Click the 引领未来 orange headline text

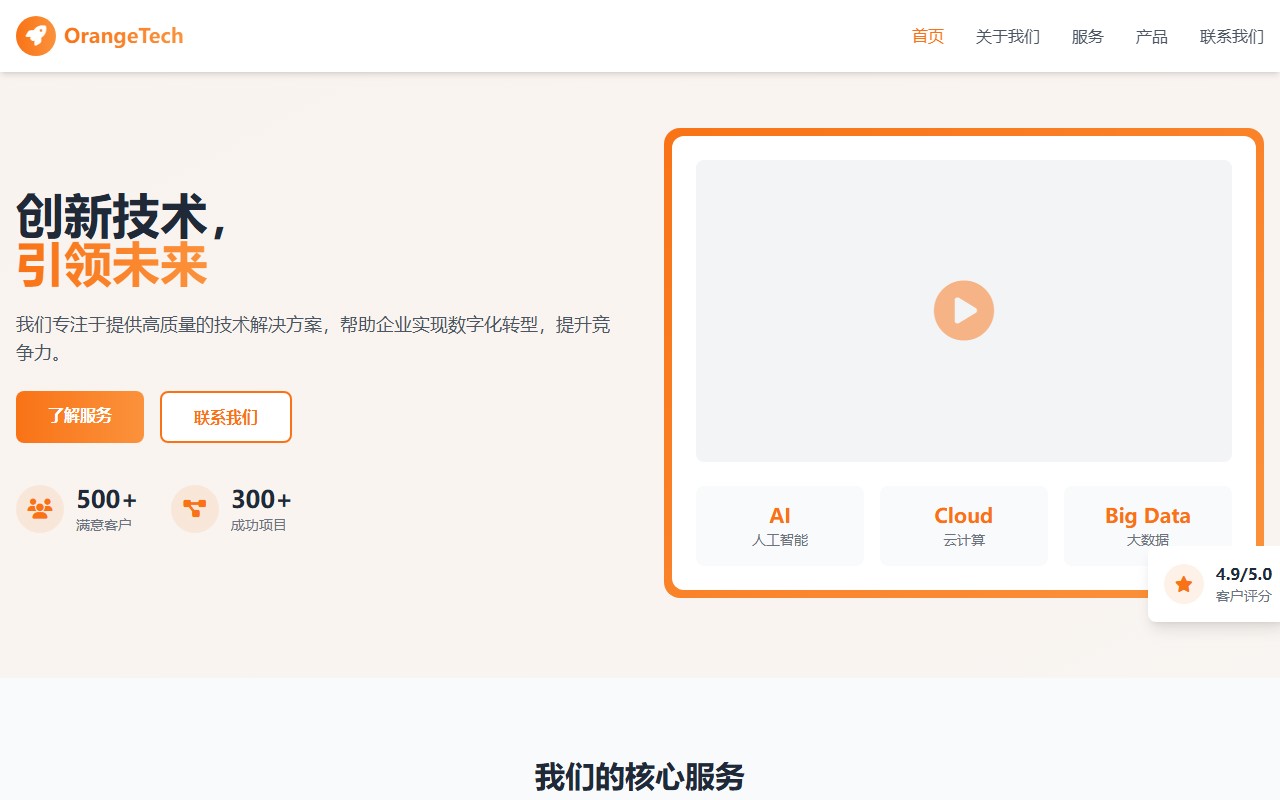pyautogui.click(x=111, y=264)
